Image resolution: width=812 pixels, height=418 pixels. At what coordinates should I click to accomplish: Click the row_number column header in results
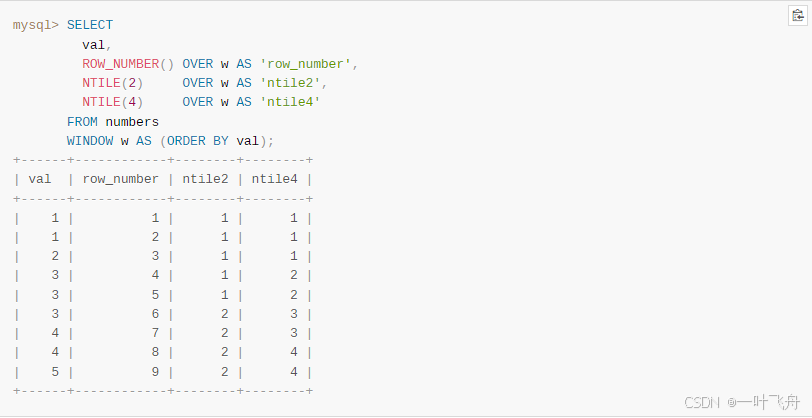(x=120, y=180)
